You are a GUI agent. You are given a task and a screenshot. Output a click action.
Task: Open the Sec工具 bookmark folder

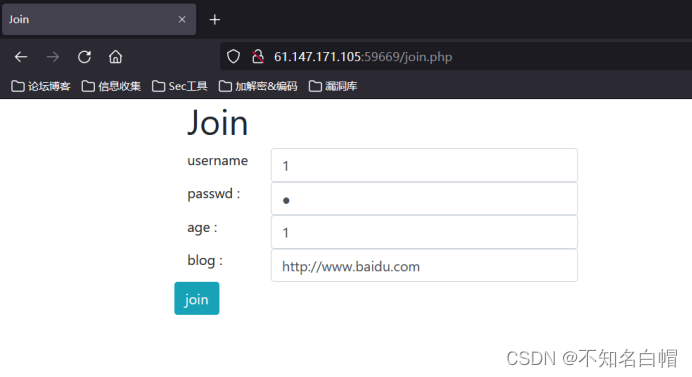[180, 86]
